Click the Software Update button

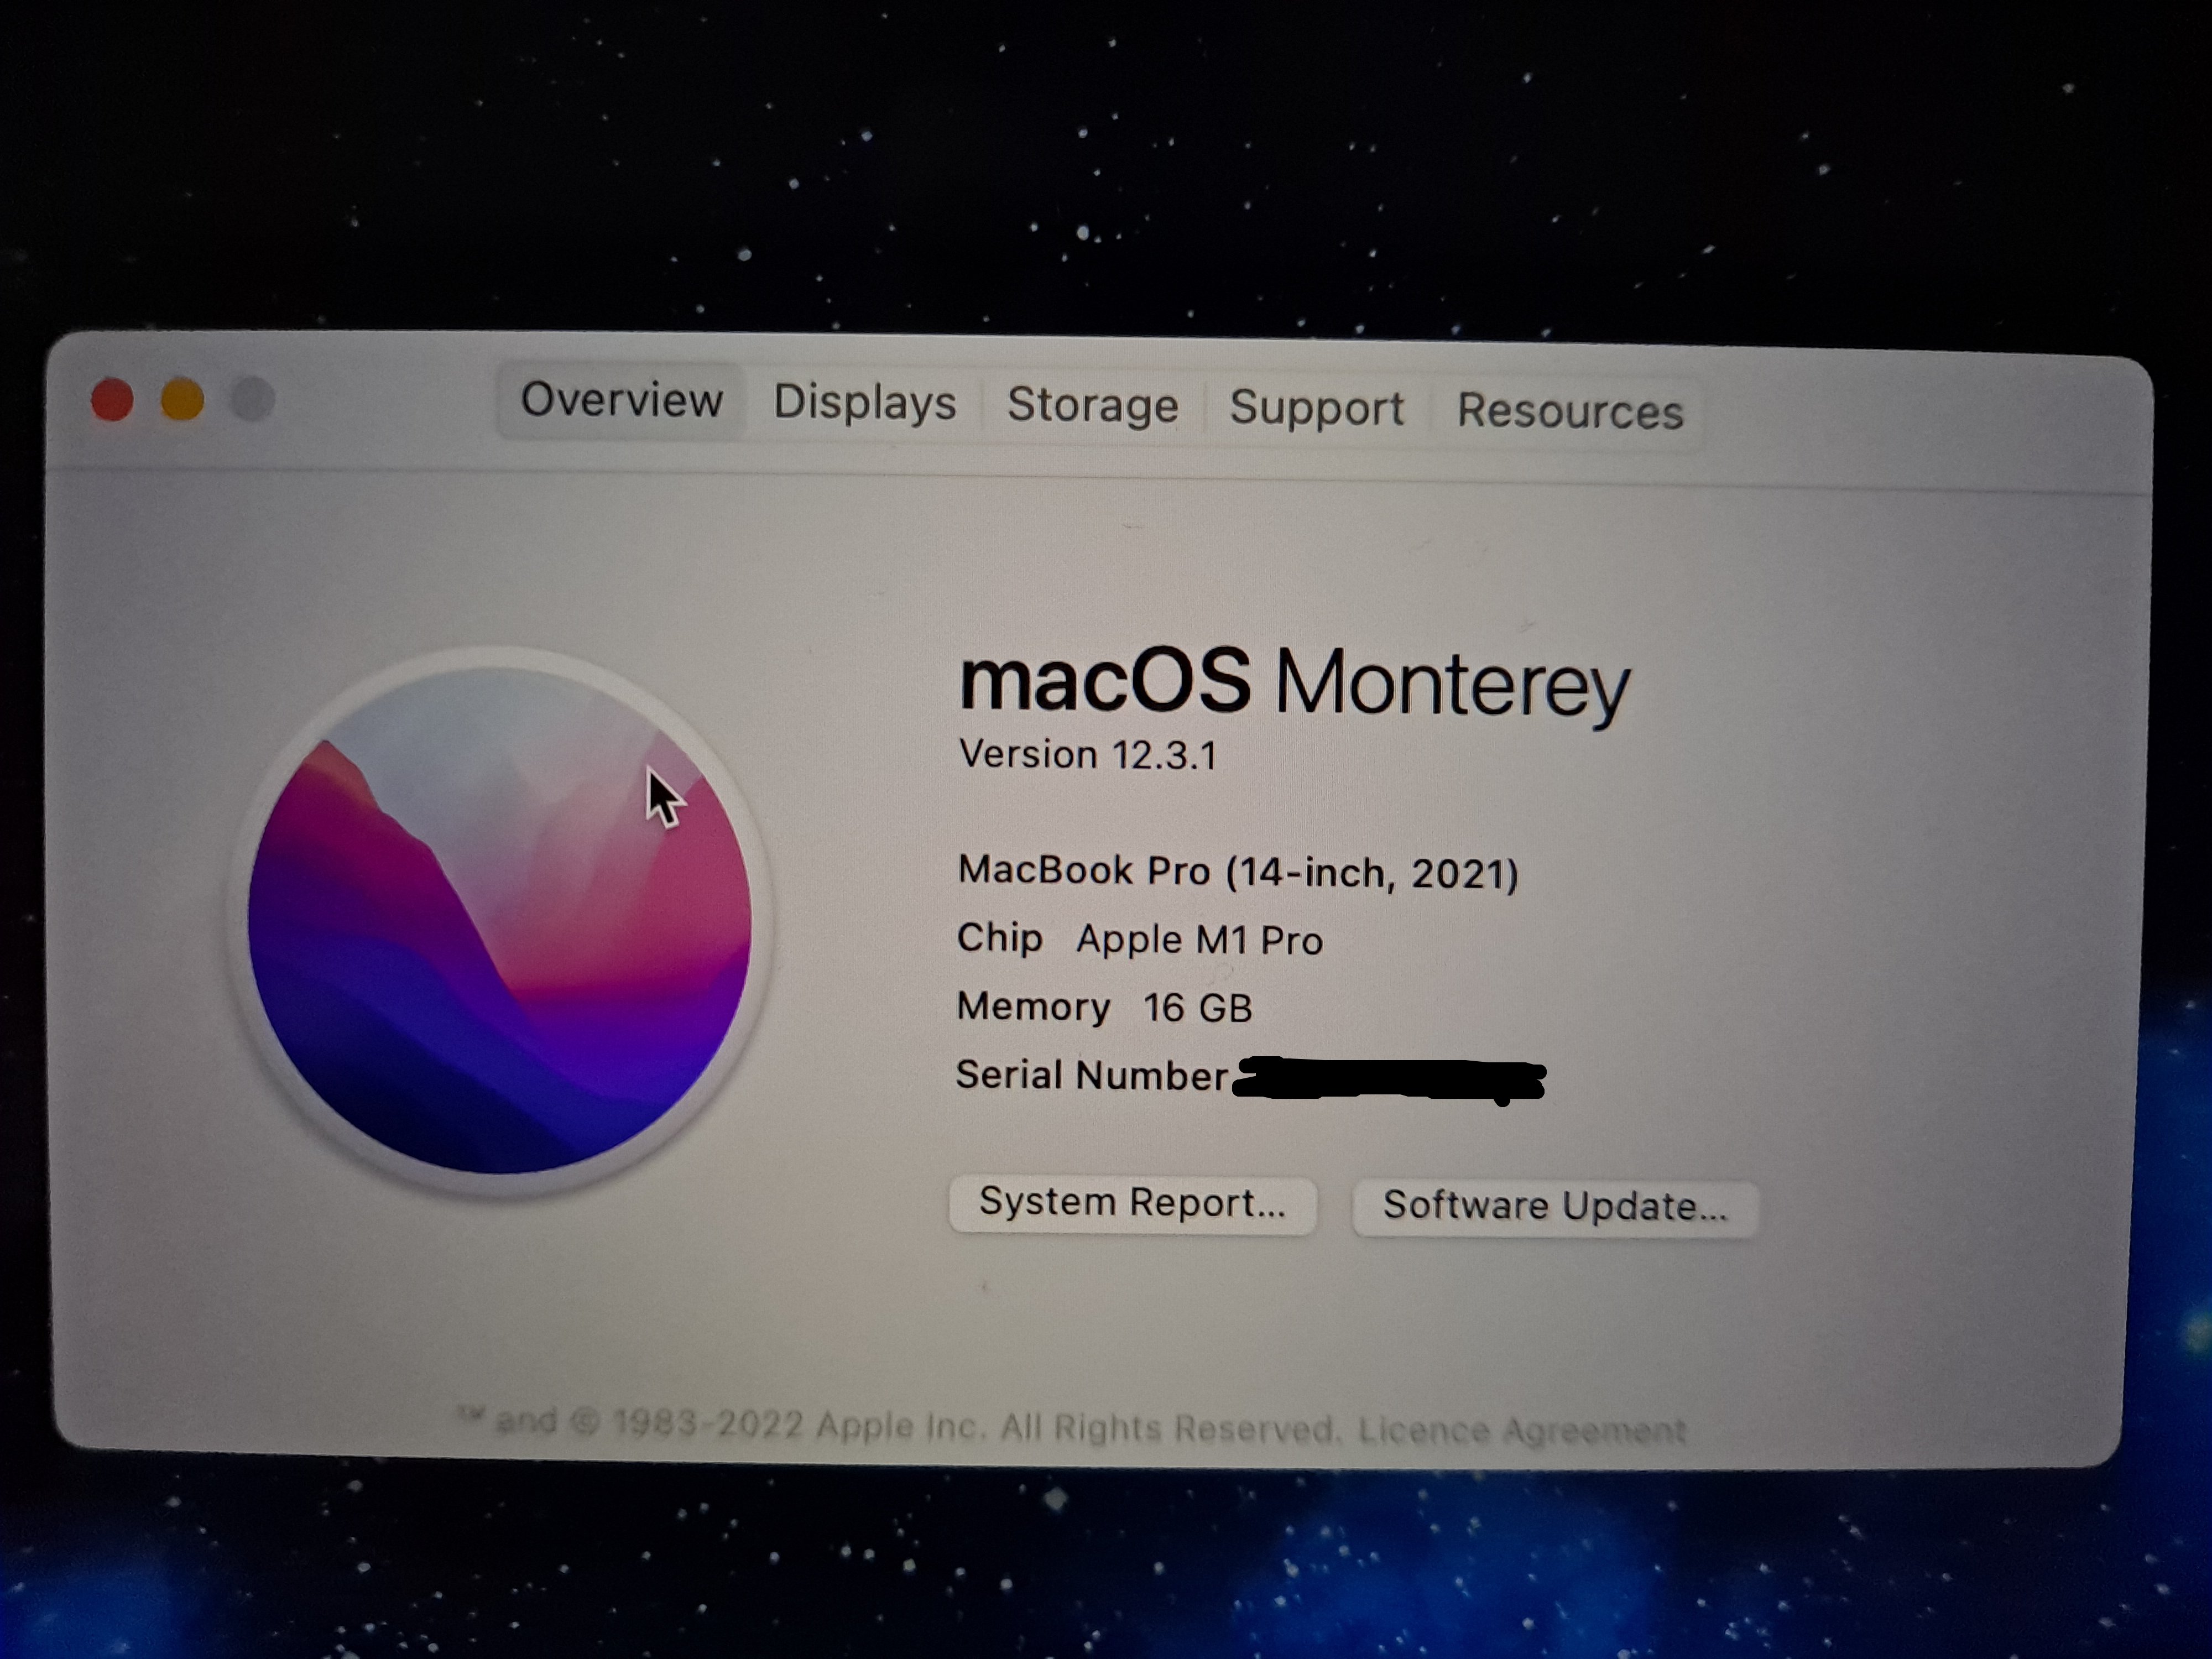(1555, 1207)
